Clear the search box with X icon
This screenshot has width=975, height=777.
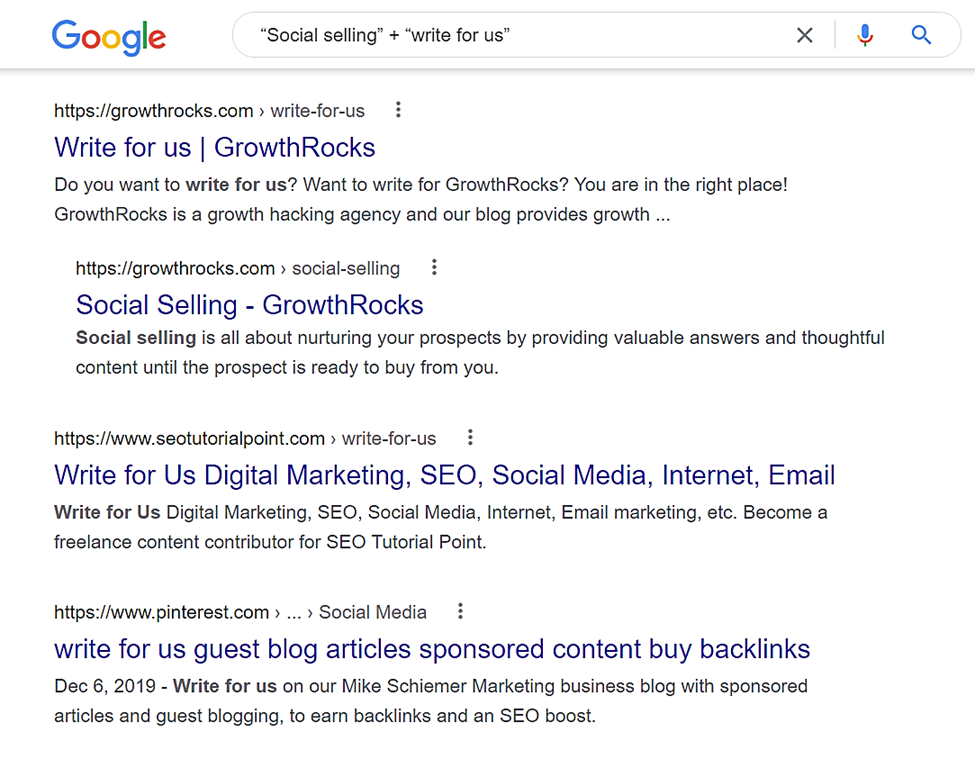click(805, 35)
